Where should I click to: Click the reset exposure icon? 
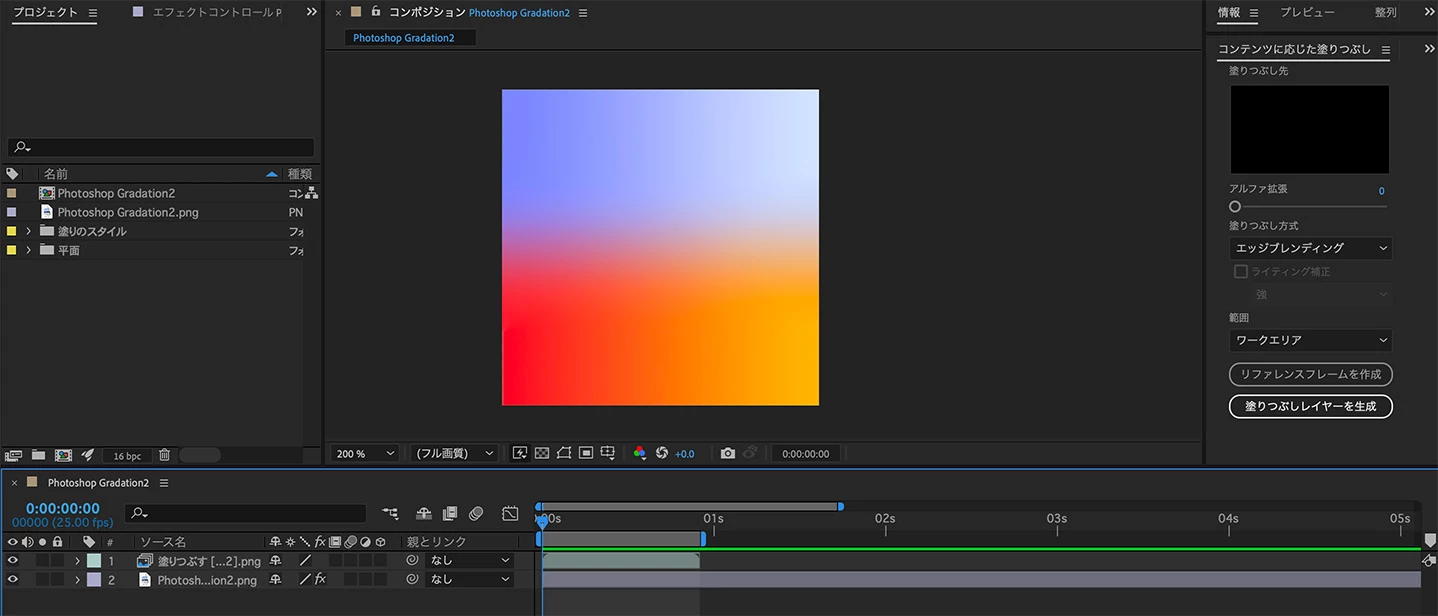(661, 453)
